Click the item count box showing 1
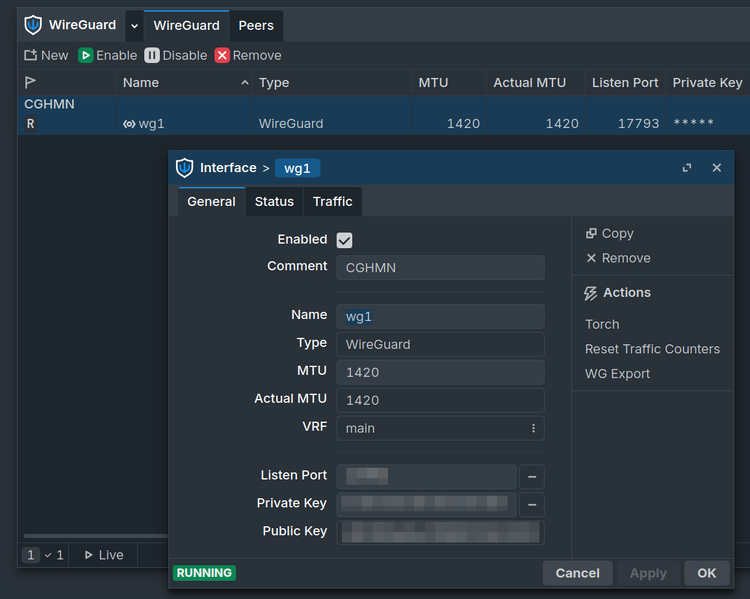This screenshot has height=599, width=750. (x=31, y=555)
